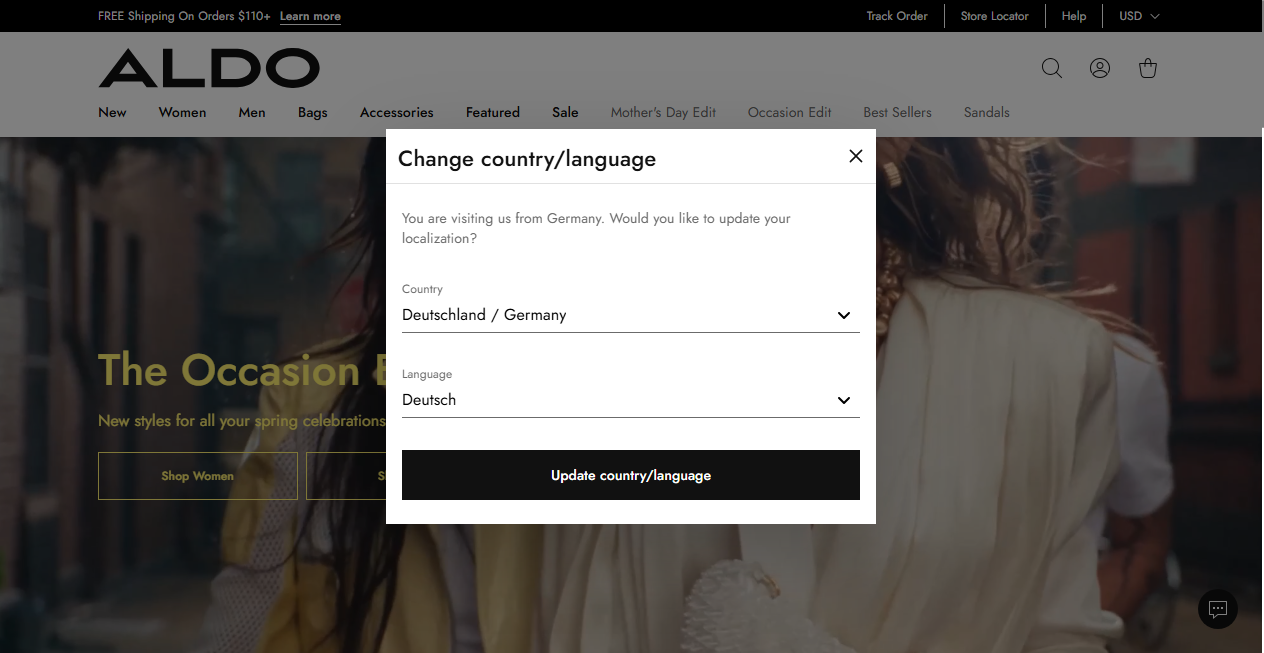
Task: Expand the Country dropdown
Action: pos(630,315)
